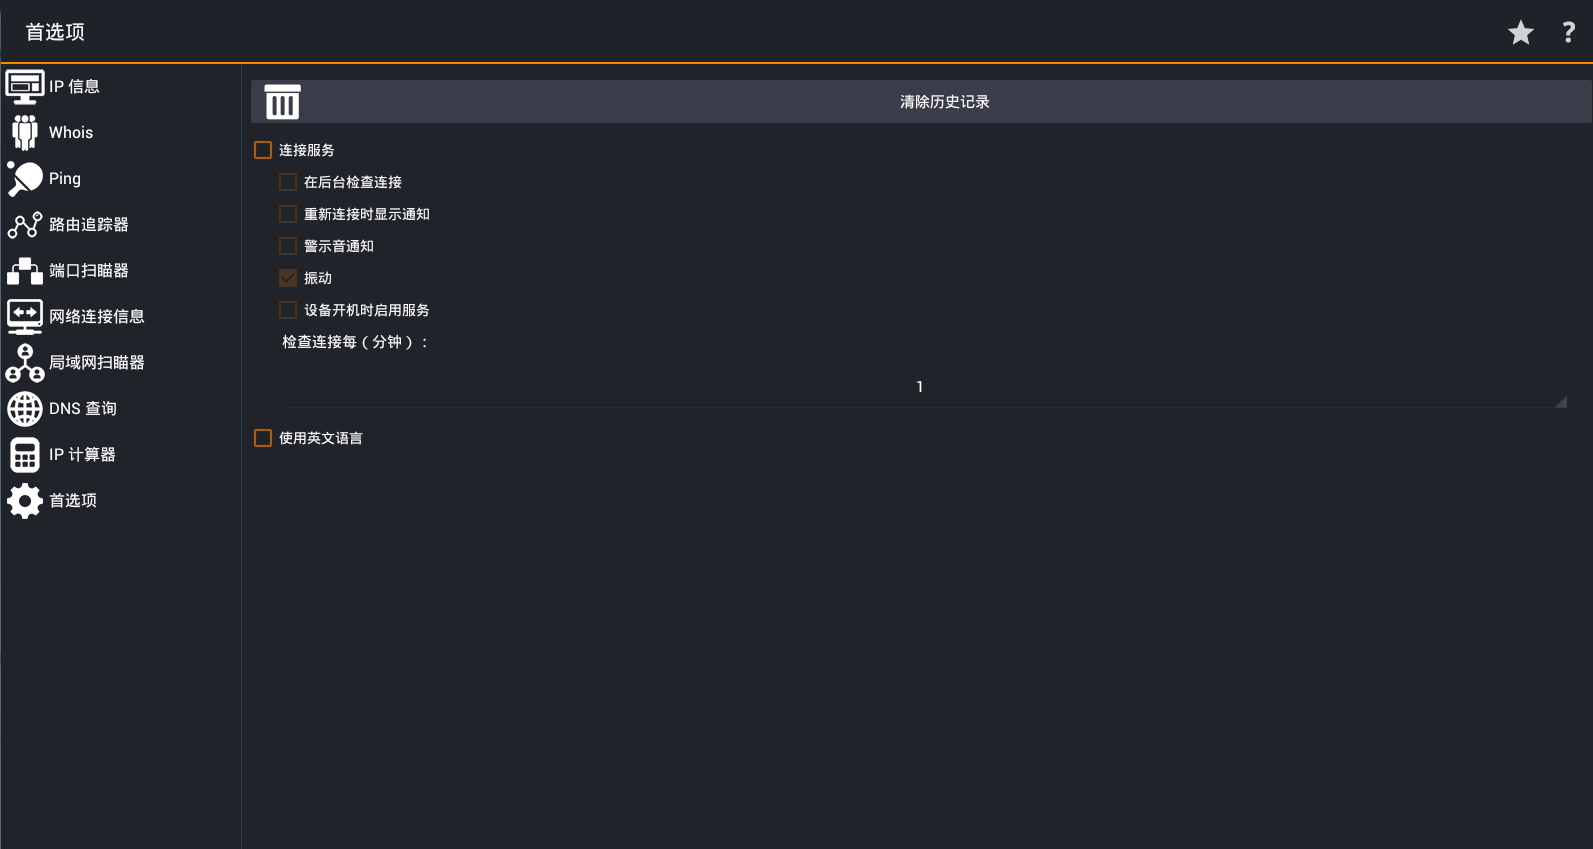Open the 局域网扫瞄器 LAN scanner icon
Image resolution: width=1593 pixels, height=849 pixels.
(25, 363)
